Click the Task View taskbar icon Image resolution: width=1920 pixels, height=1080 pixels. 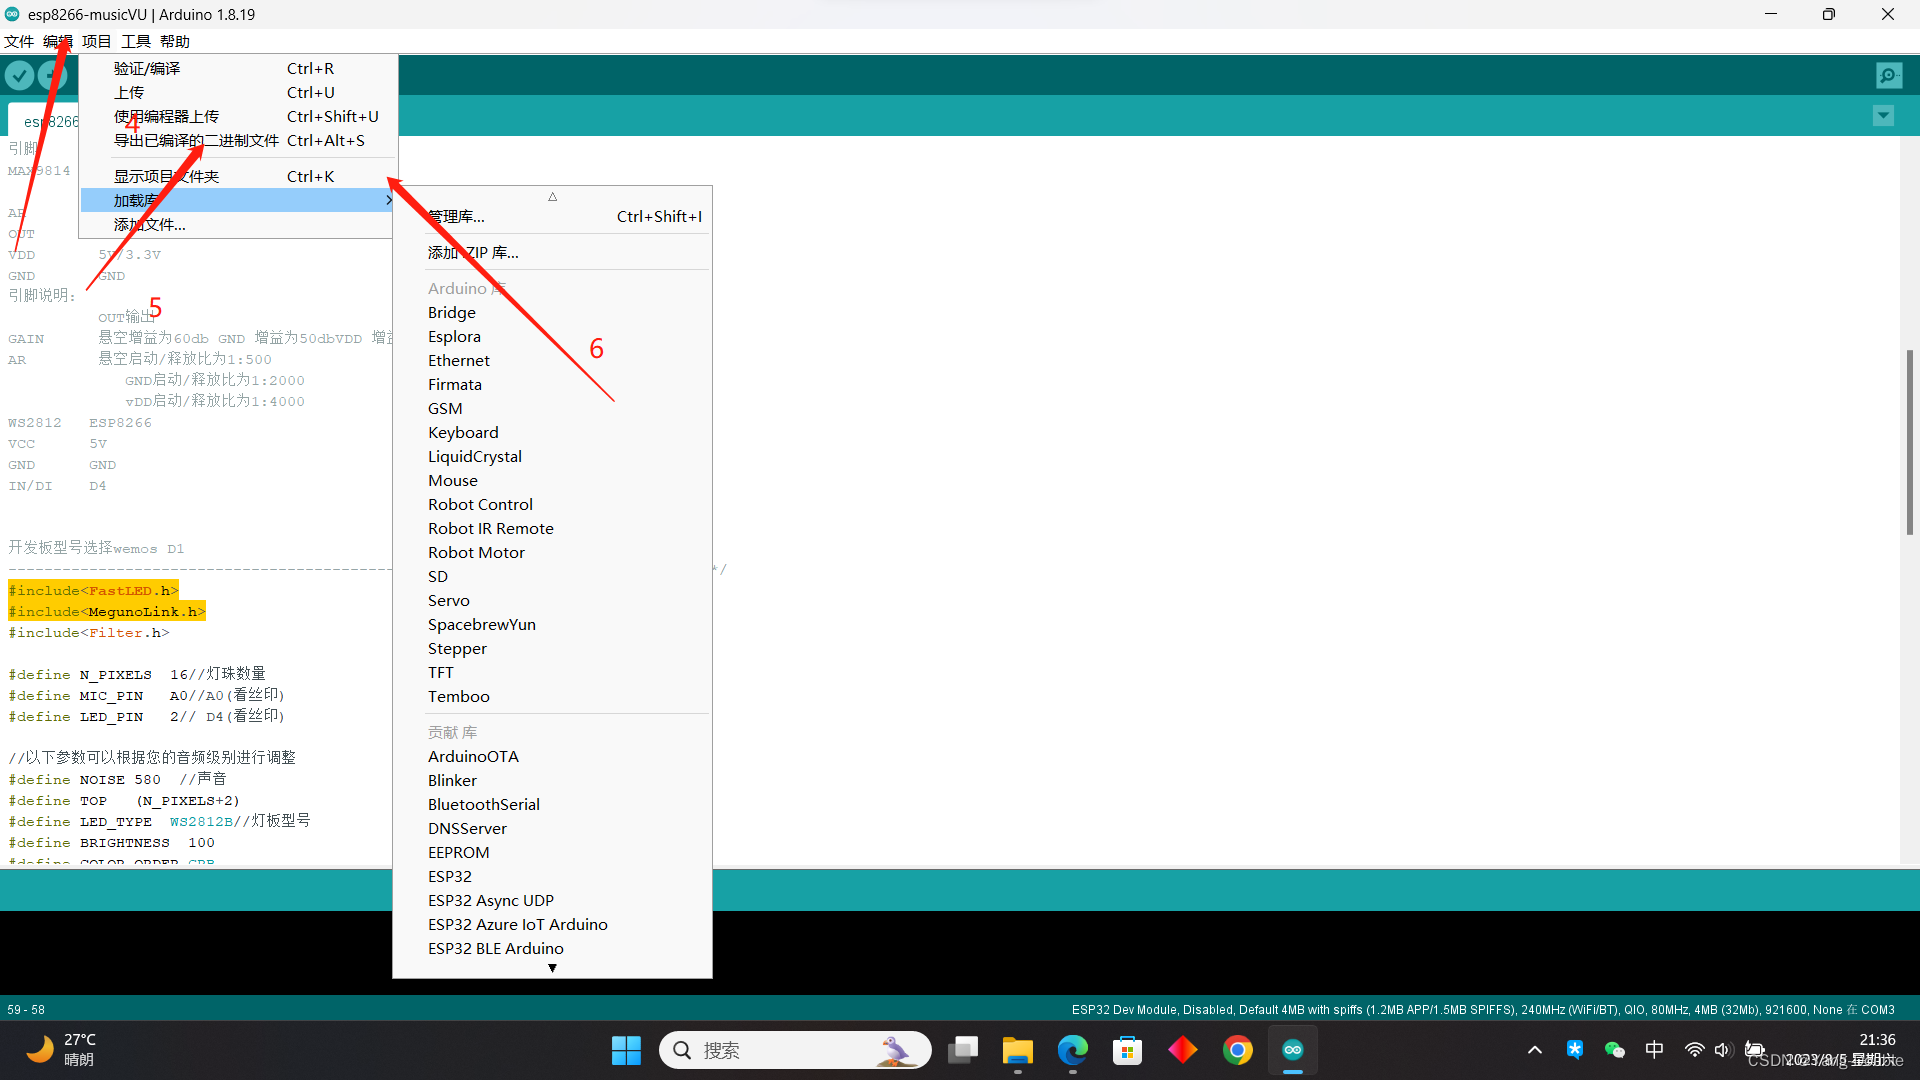962,1050
